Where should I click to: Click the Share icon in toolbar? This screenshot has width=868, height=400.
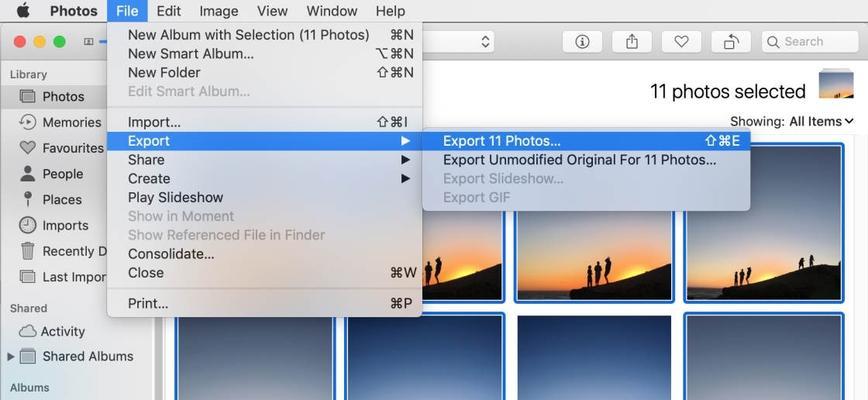tap(632, 41)
